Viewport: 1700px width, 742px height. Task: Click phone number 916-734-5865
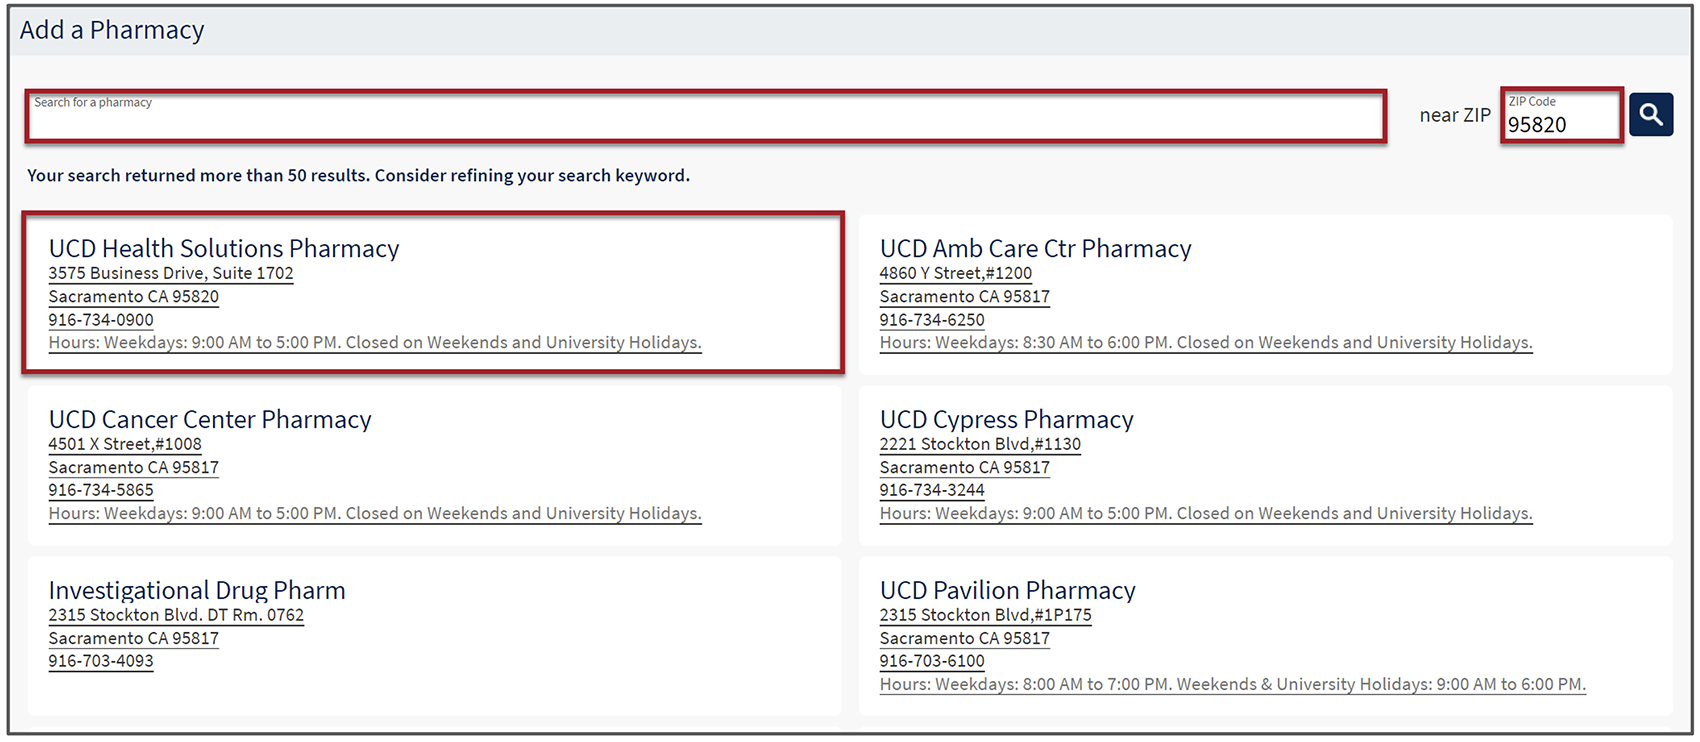tap(101, 491)
